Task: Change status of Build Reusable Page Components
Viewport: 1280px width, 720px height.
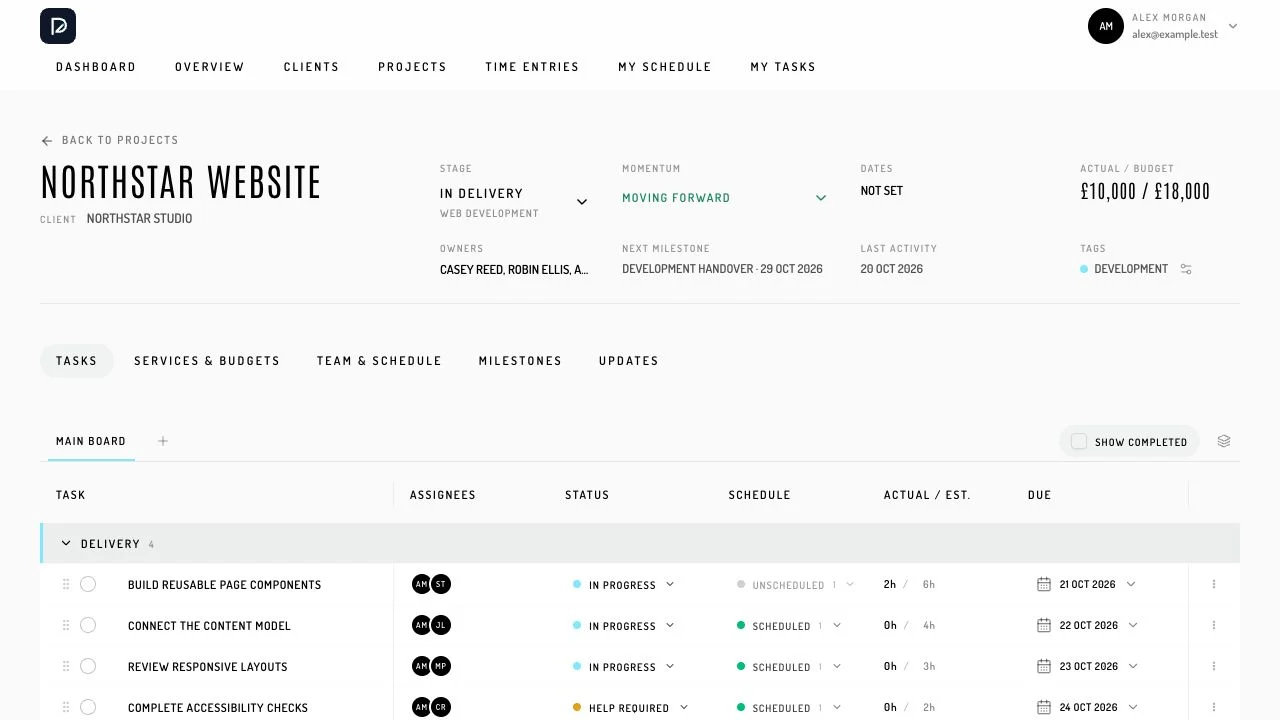Action: [x=624, y=585]
